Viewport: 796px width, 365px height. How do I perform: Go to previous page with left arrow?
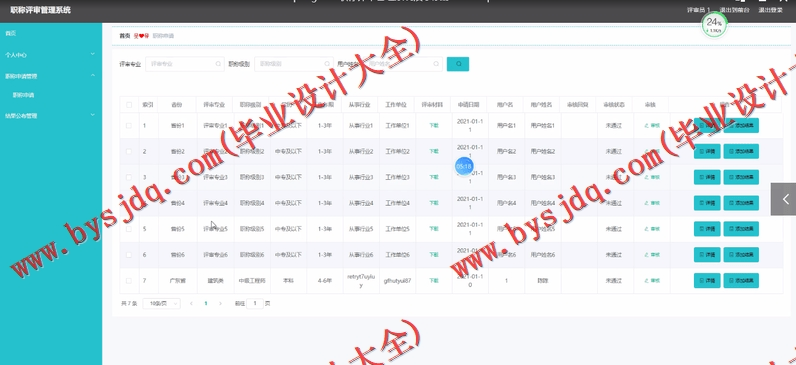[x=191, y=304]
